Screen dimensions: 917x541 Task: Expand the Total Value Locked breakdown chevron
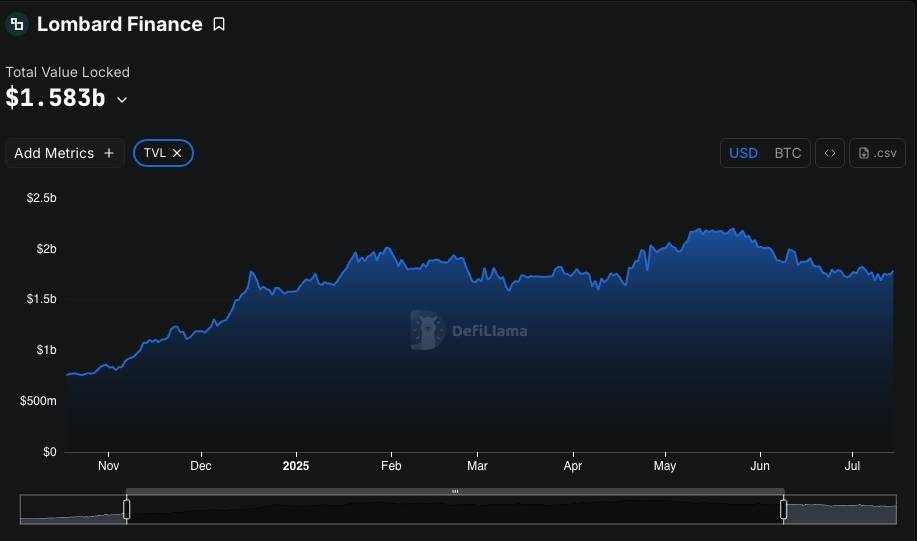click(122, 100)
